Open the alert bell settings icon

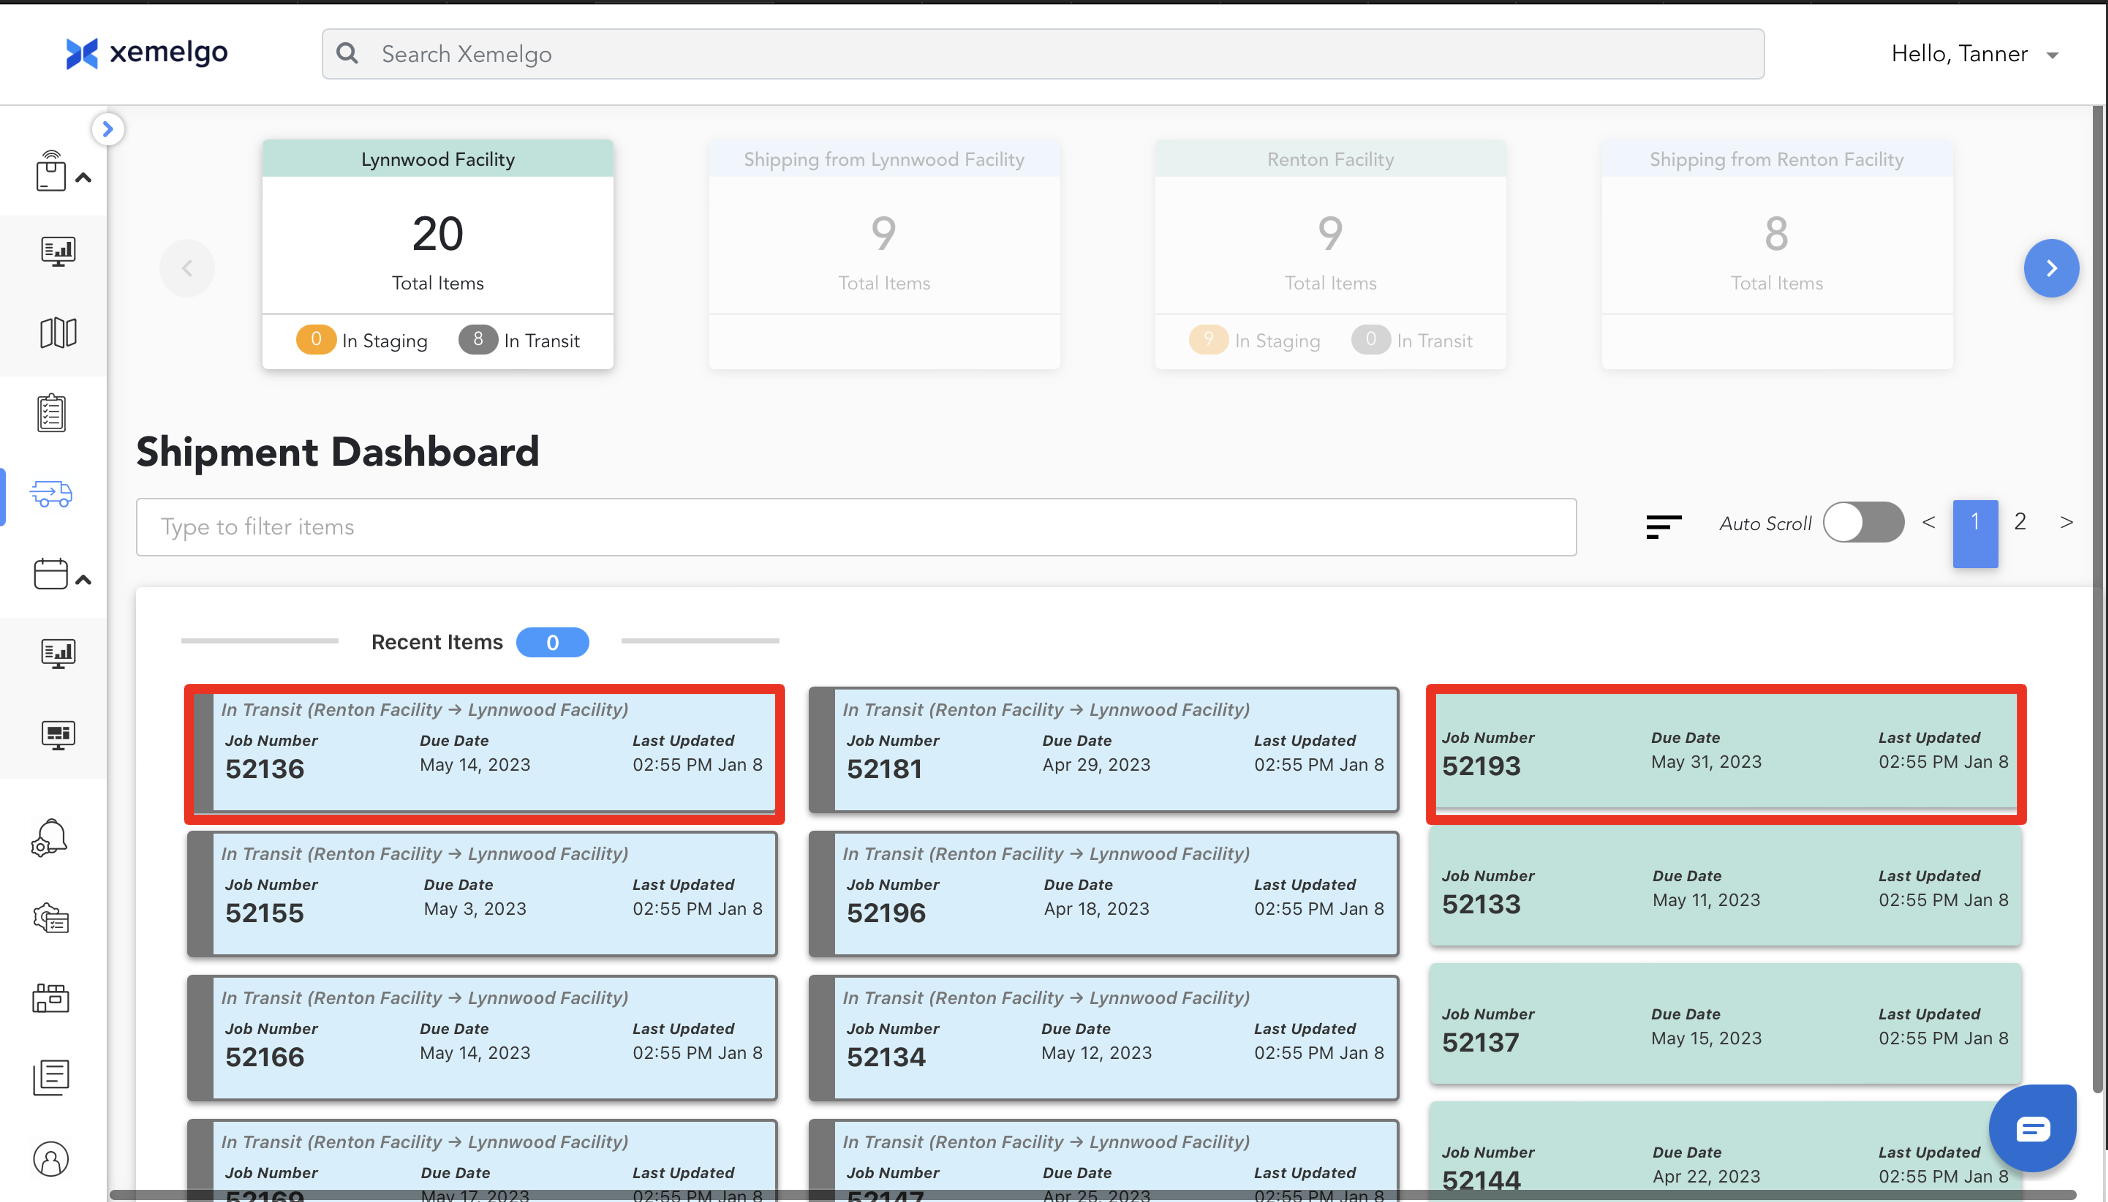[50, 838]
